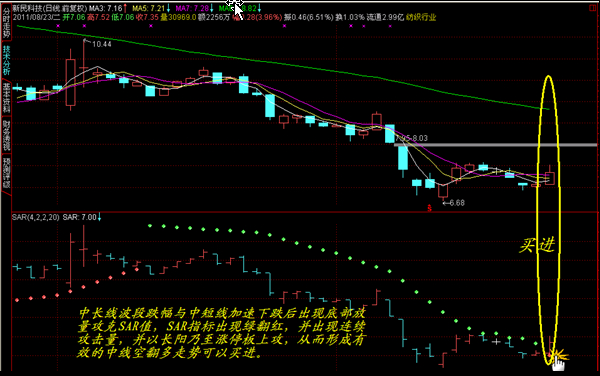Click the MA3 up arrow indicator
Image resolution: width=600 pixels, height=376 pixels.
click(x=125, y=8)
